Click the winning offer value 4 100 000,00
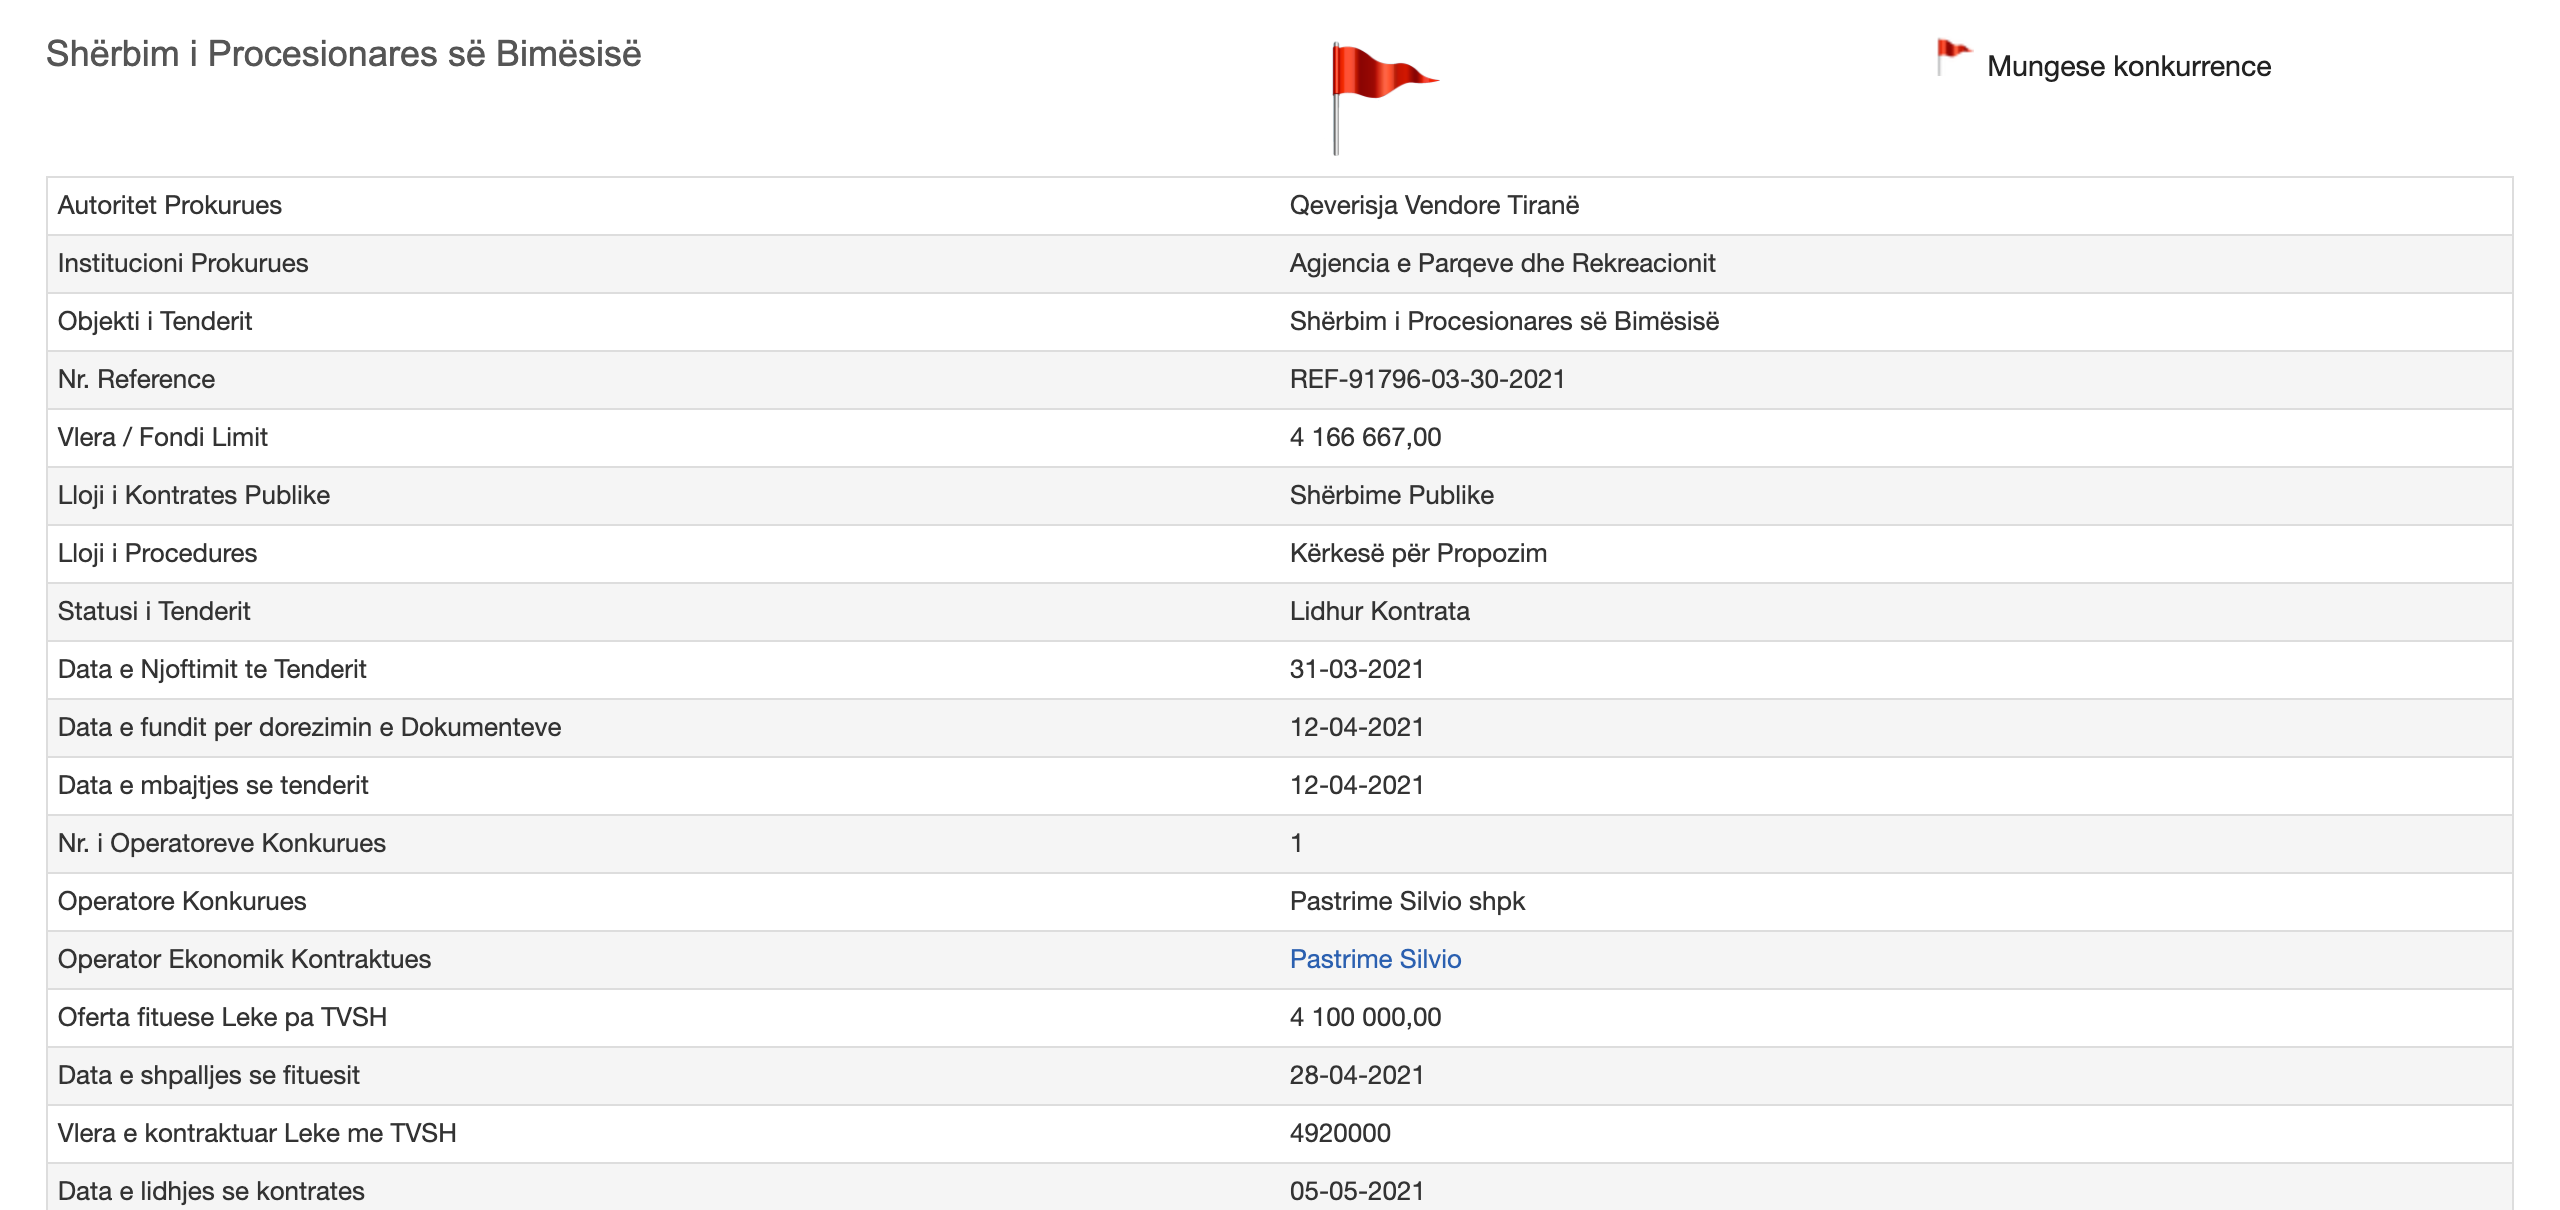Image resolution: width=2560 pixels, height=1210 pixels. coord(1365,1017)
